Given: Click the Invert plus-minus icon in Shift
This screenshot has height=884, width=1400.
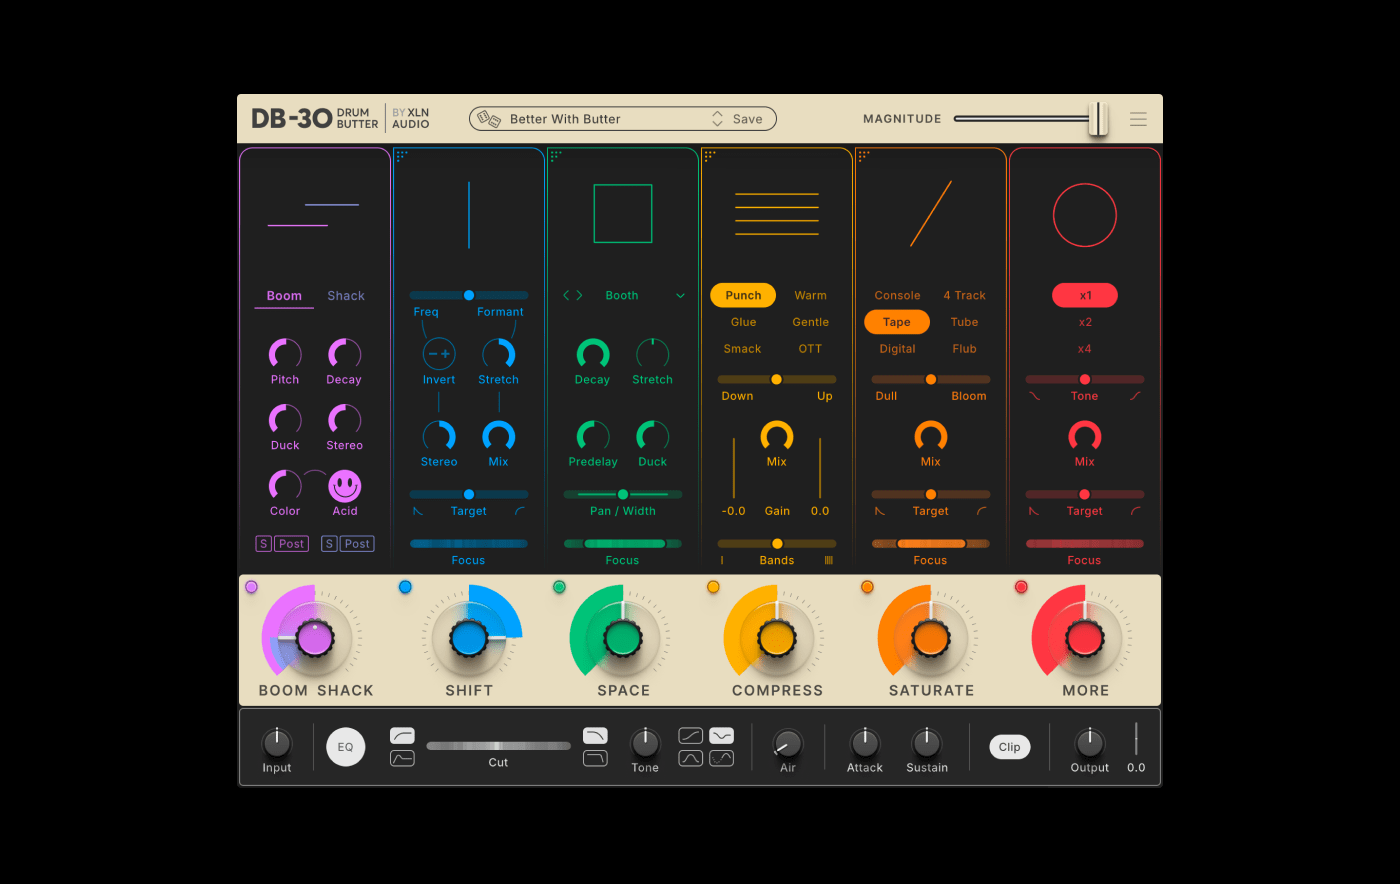Looking at the screenshot, I should tap(439, 353).
